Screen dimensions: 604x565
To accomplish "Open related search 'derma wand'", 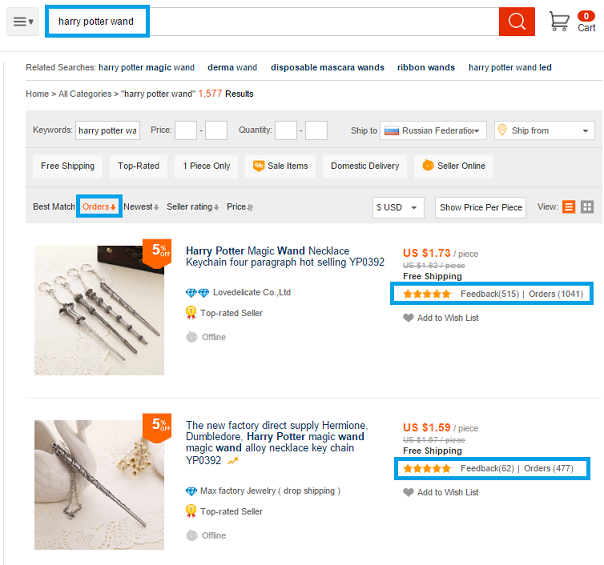I will (x=232, y=68).
